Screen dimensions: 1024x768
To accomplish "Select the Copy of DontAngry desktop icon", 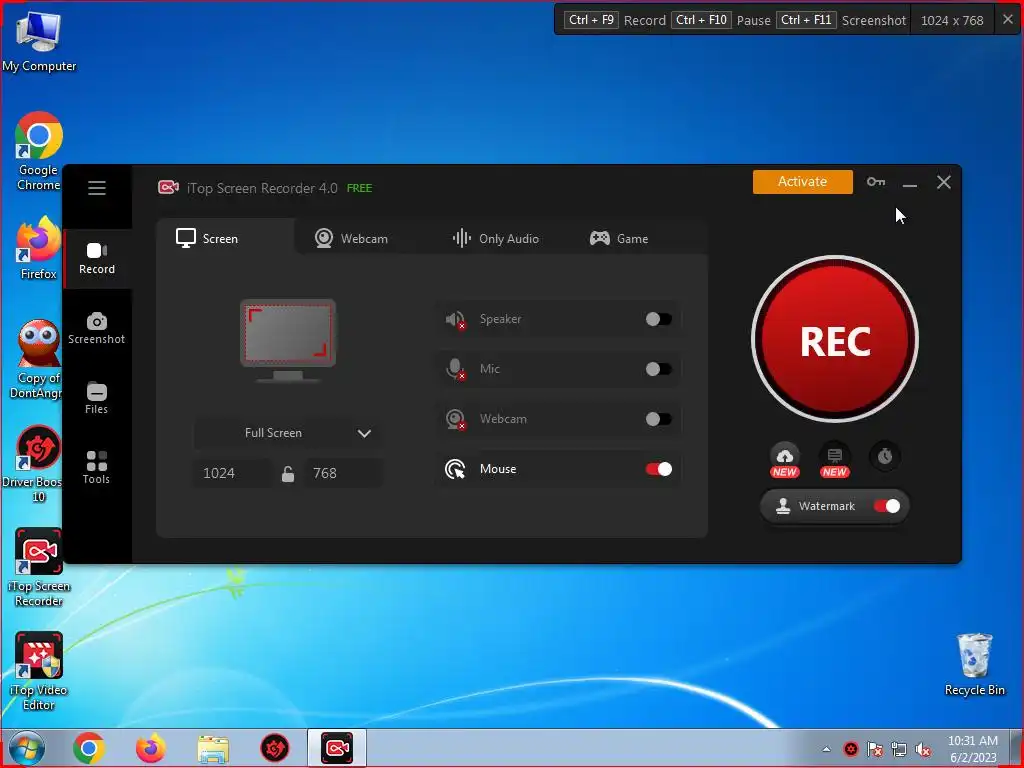I will (38, 359).
